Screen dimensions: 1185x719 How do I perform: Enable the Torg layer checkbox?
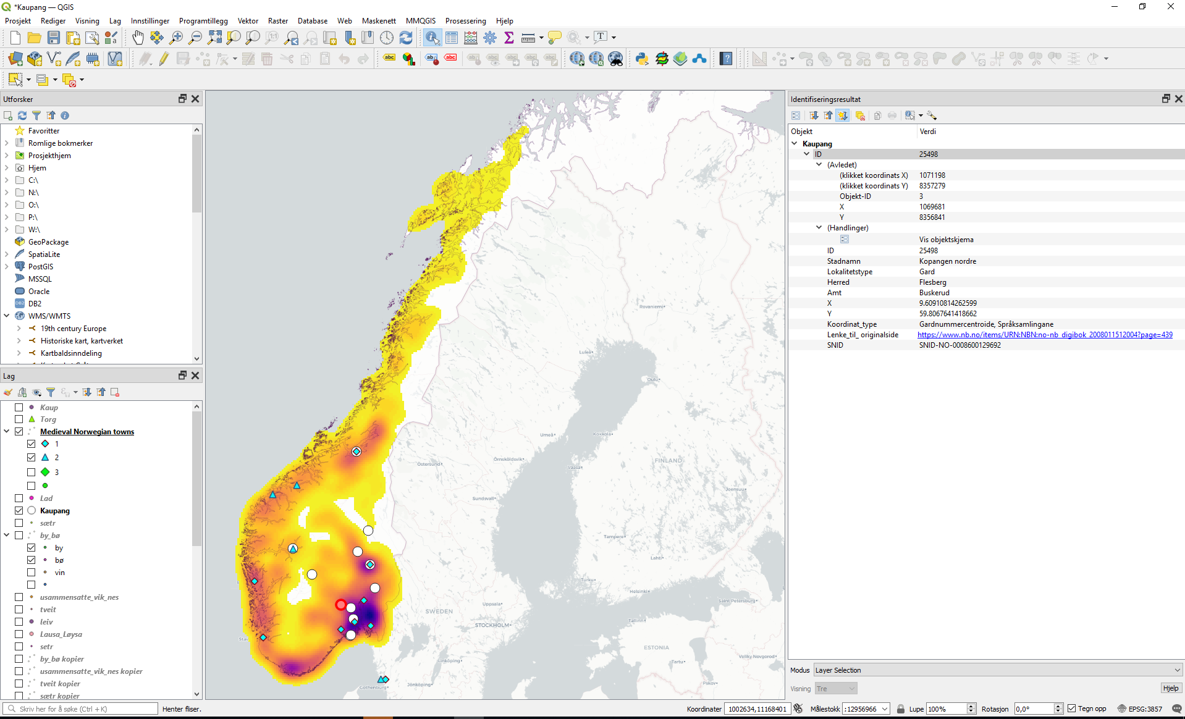pos(19,420)
